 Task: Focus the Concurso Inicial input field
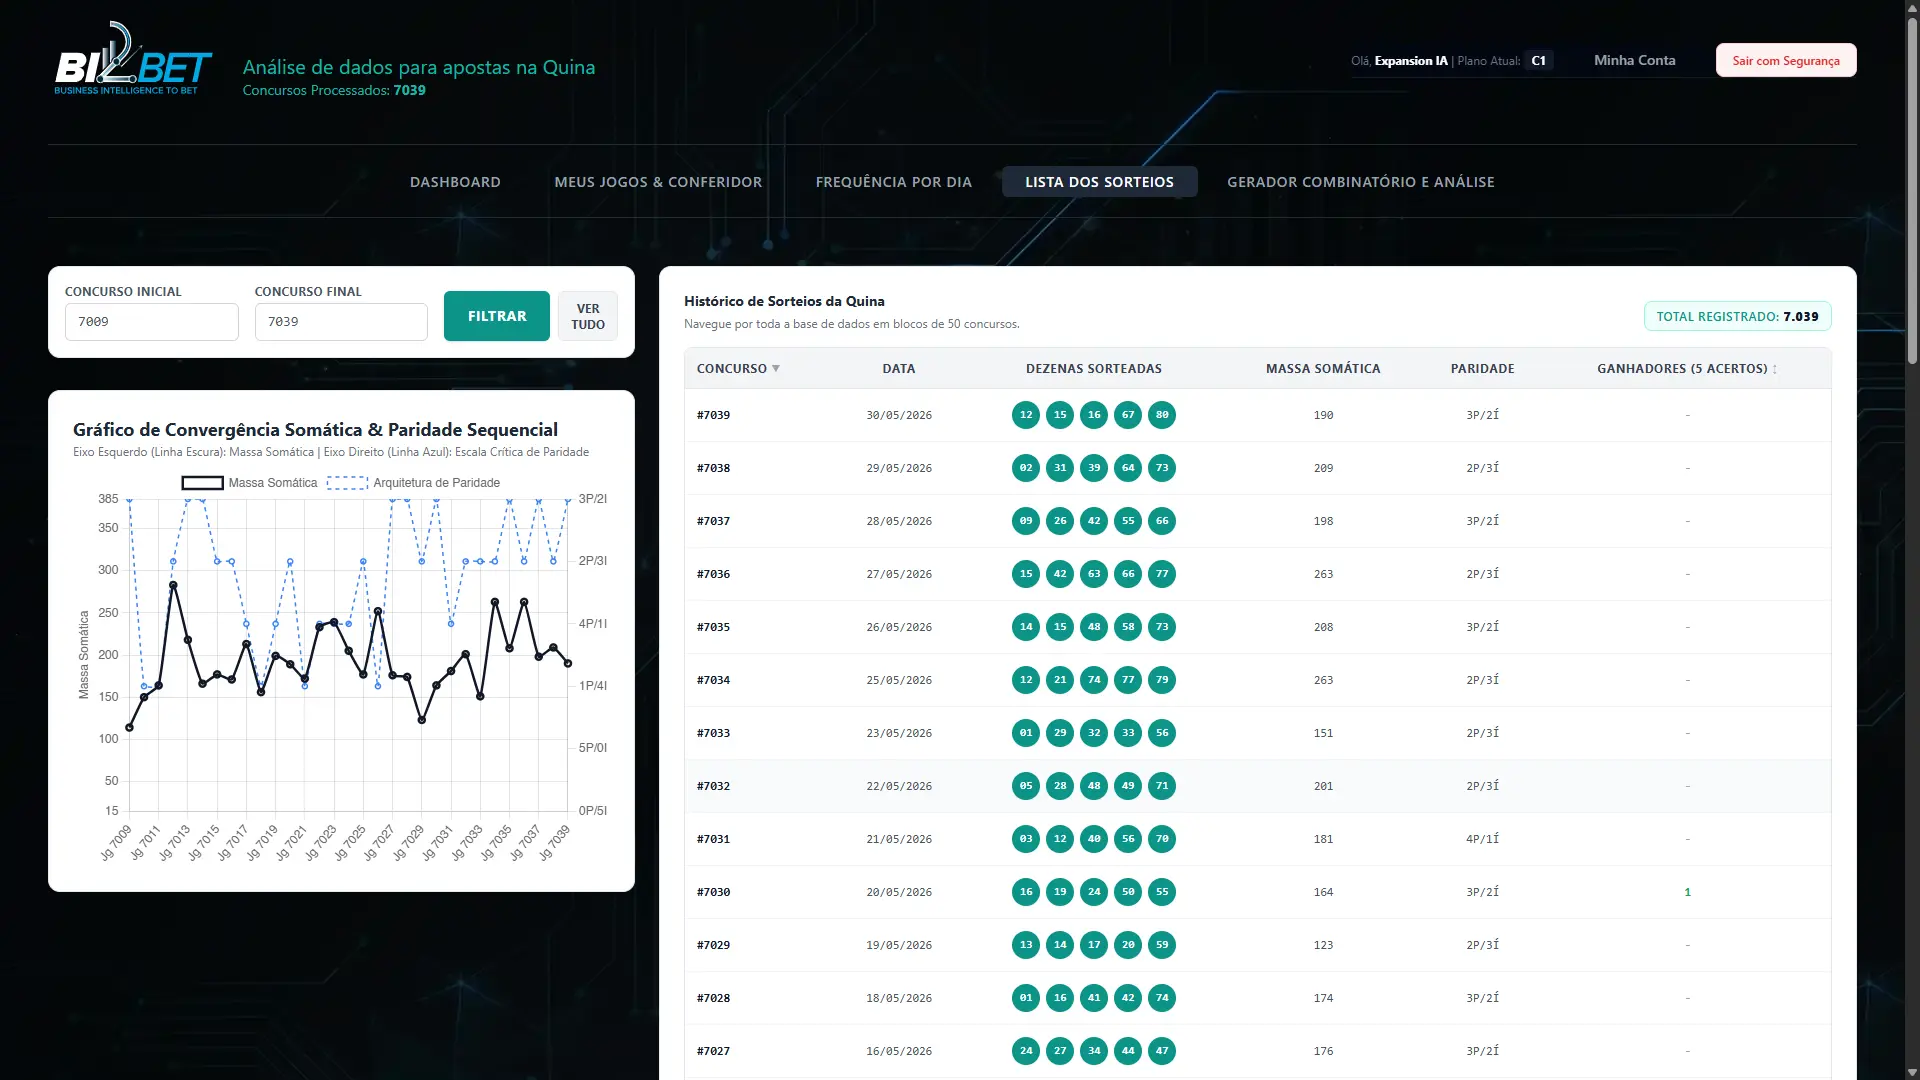pos(152,322)
